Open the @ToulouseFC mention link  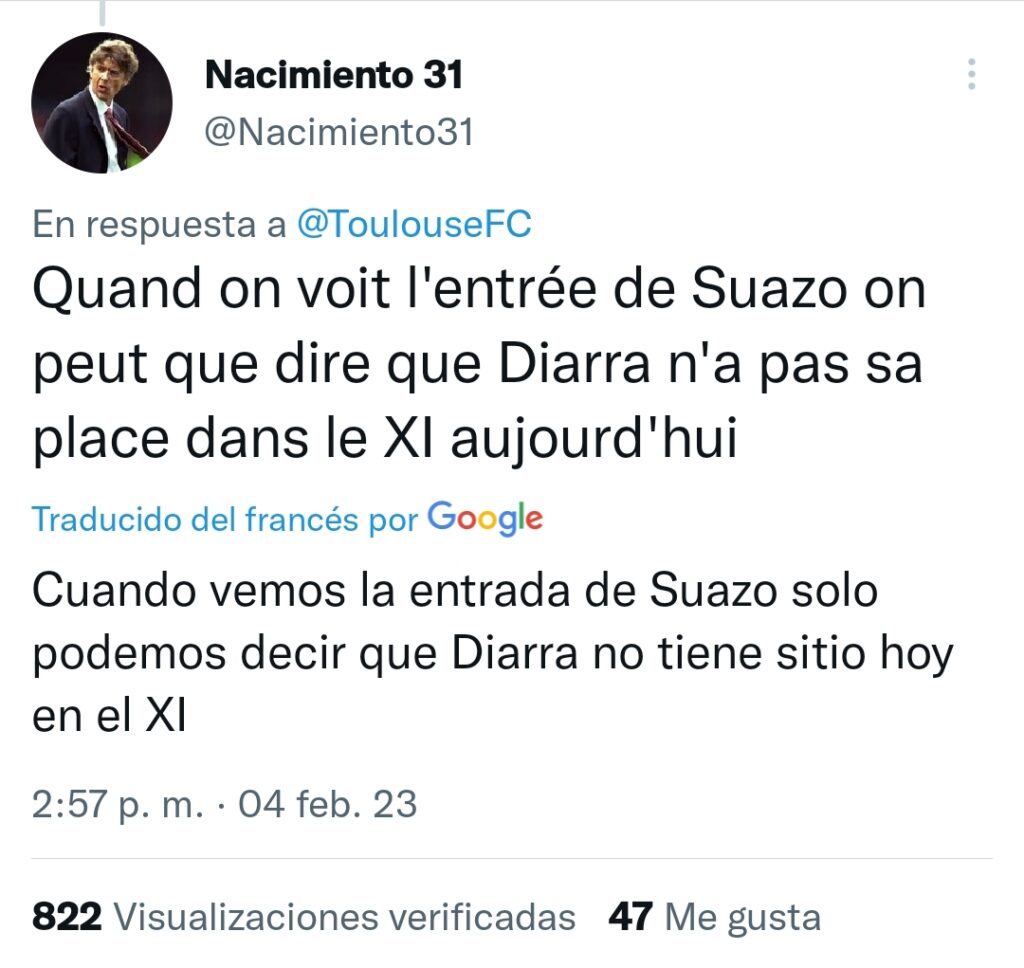pyautogui.click(x=414, y=224)
